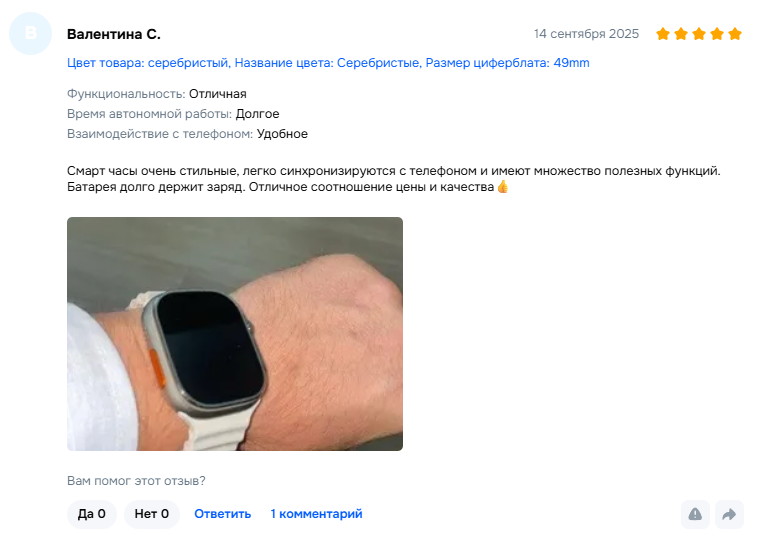760x540 pixels.
Task: Click the reviewer avatar with letter B
Action: tap(31, 33)
